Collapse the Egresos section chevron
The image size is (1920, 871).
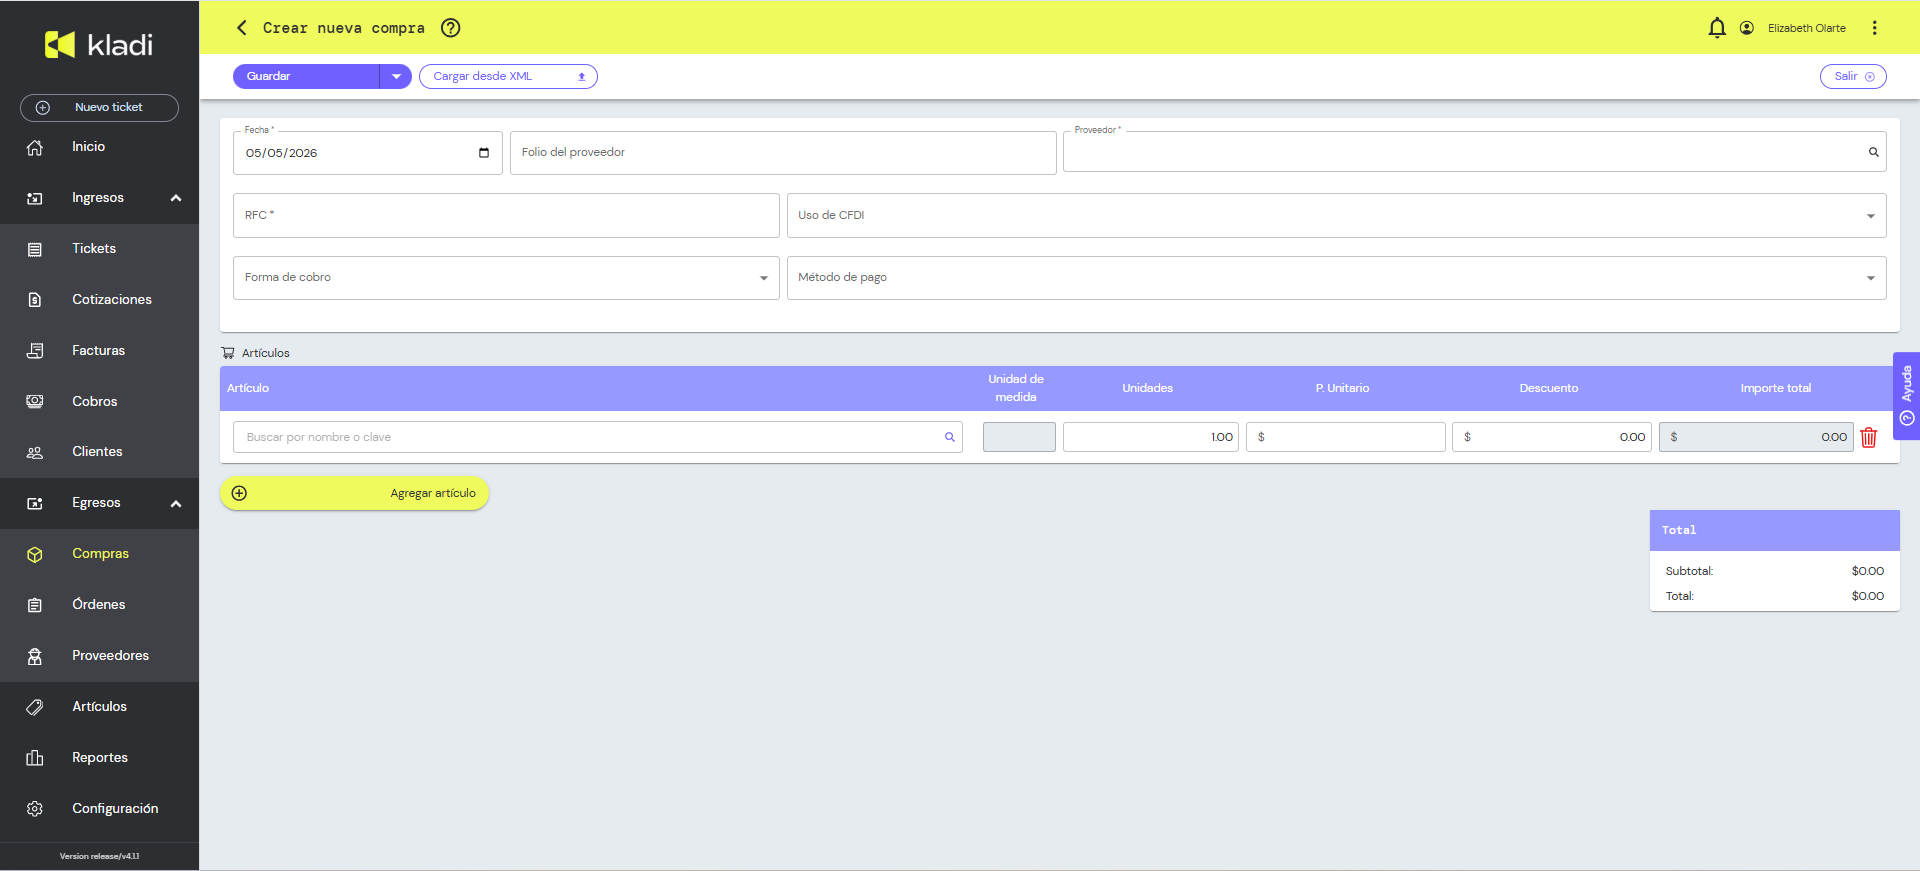(176, 503)
